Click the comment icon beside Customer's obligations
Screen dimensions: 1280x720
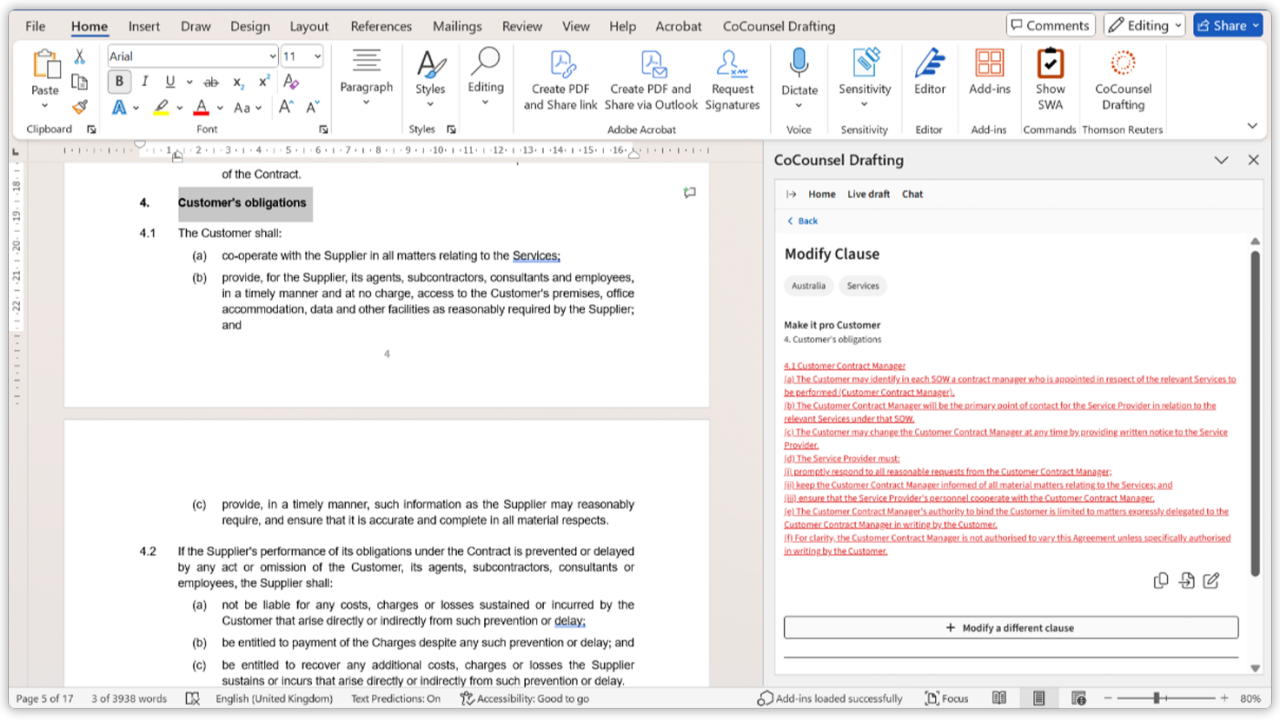[x=689, y=193]
